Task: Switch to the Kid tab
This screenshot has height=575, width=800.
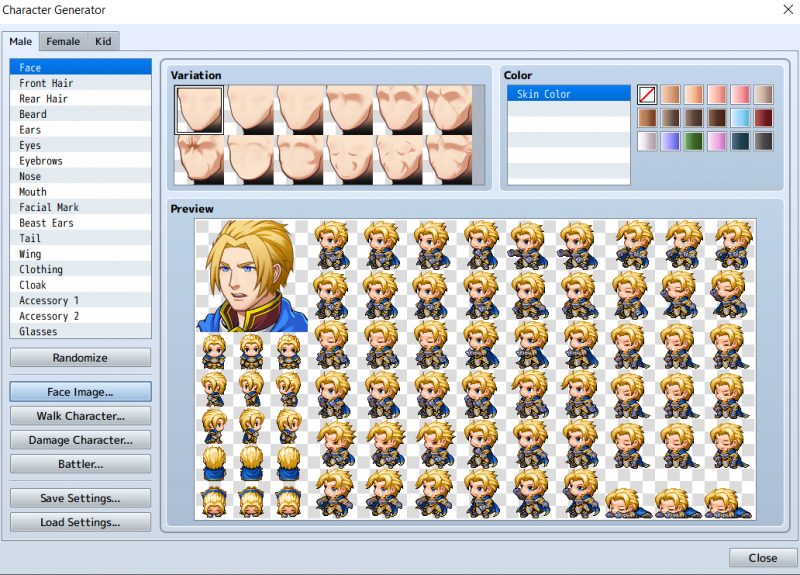Action: [x=103, y=41]
